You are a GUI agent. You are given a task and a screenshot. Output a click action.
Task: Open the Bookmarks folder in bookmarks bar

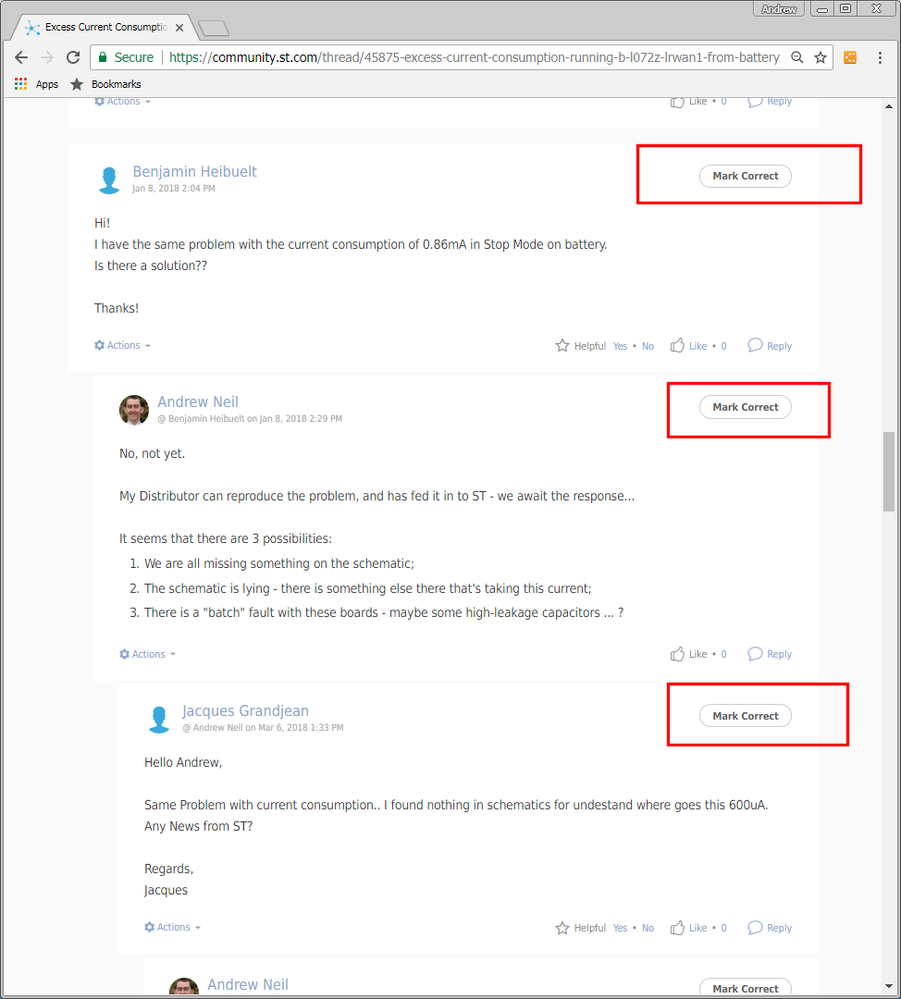(106, 84)
